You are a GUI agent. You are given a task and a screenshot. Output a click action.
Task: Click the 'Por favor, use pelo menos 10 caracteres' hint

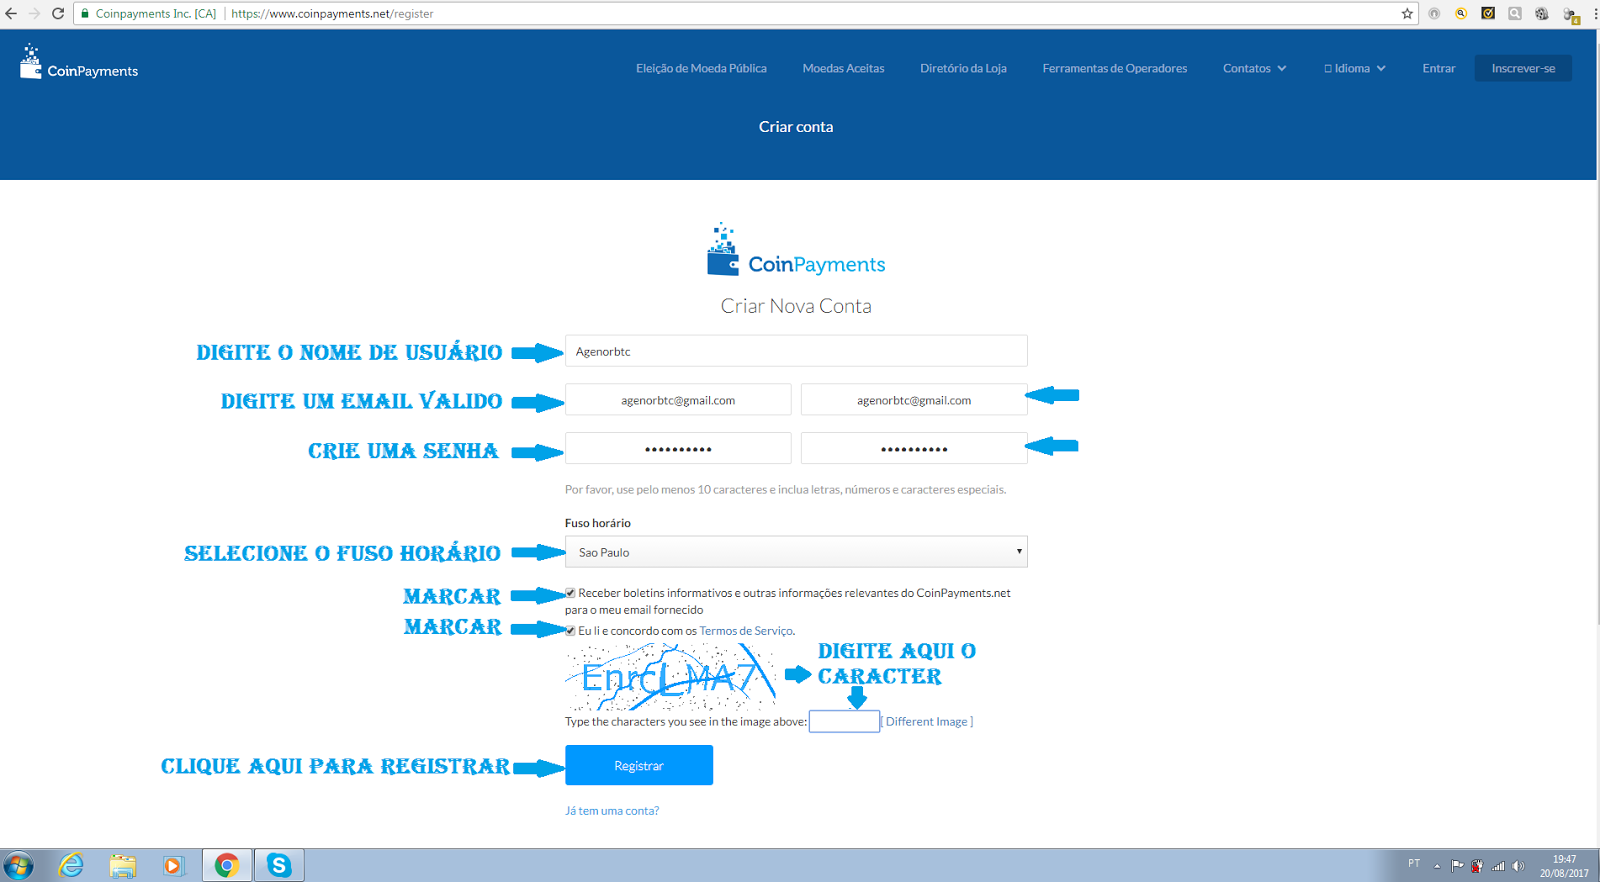(786, 490)
